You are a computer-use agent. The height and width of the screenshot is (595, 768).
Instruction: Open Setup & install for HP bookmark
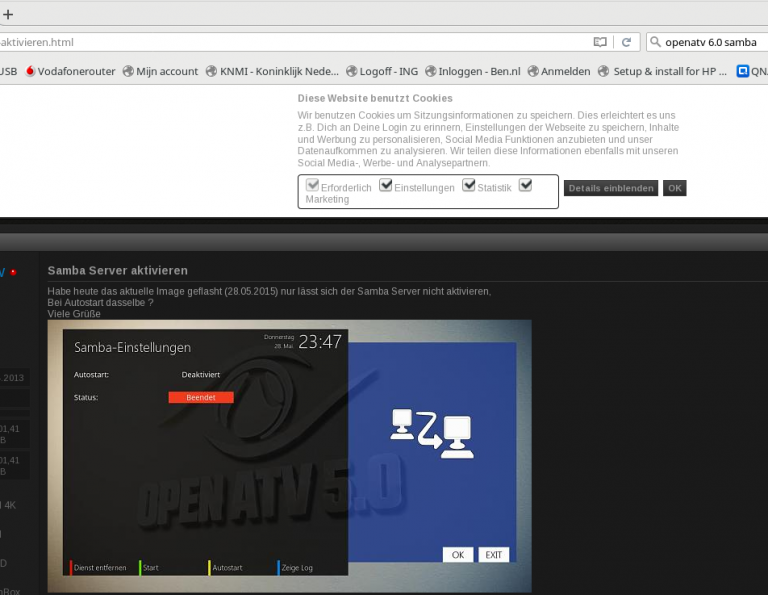point(663,71)
